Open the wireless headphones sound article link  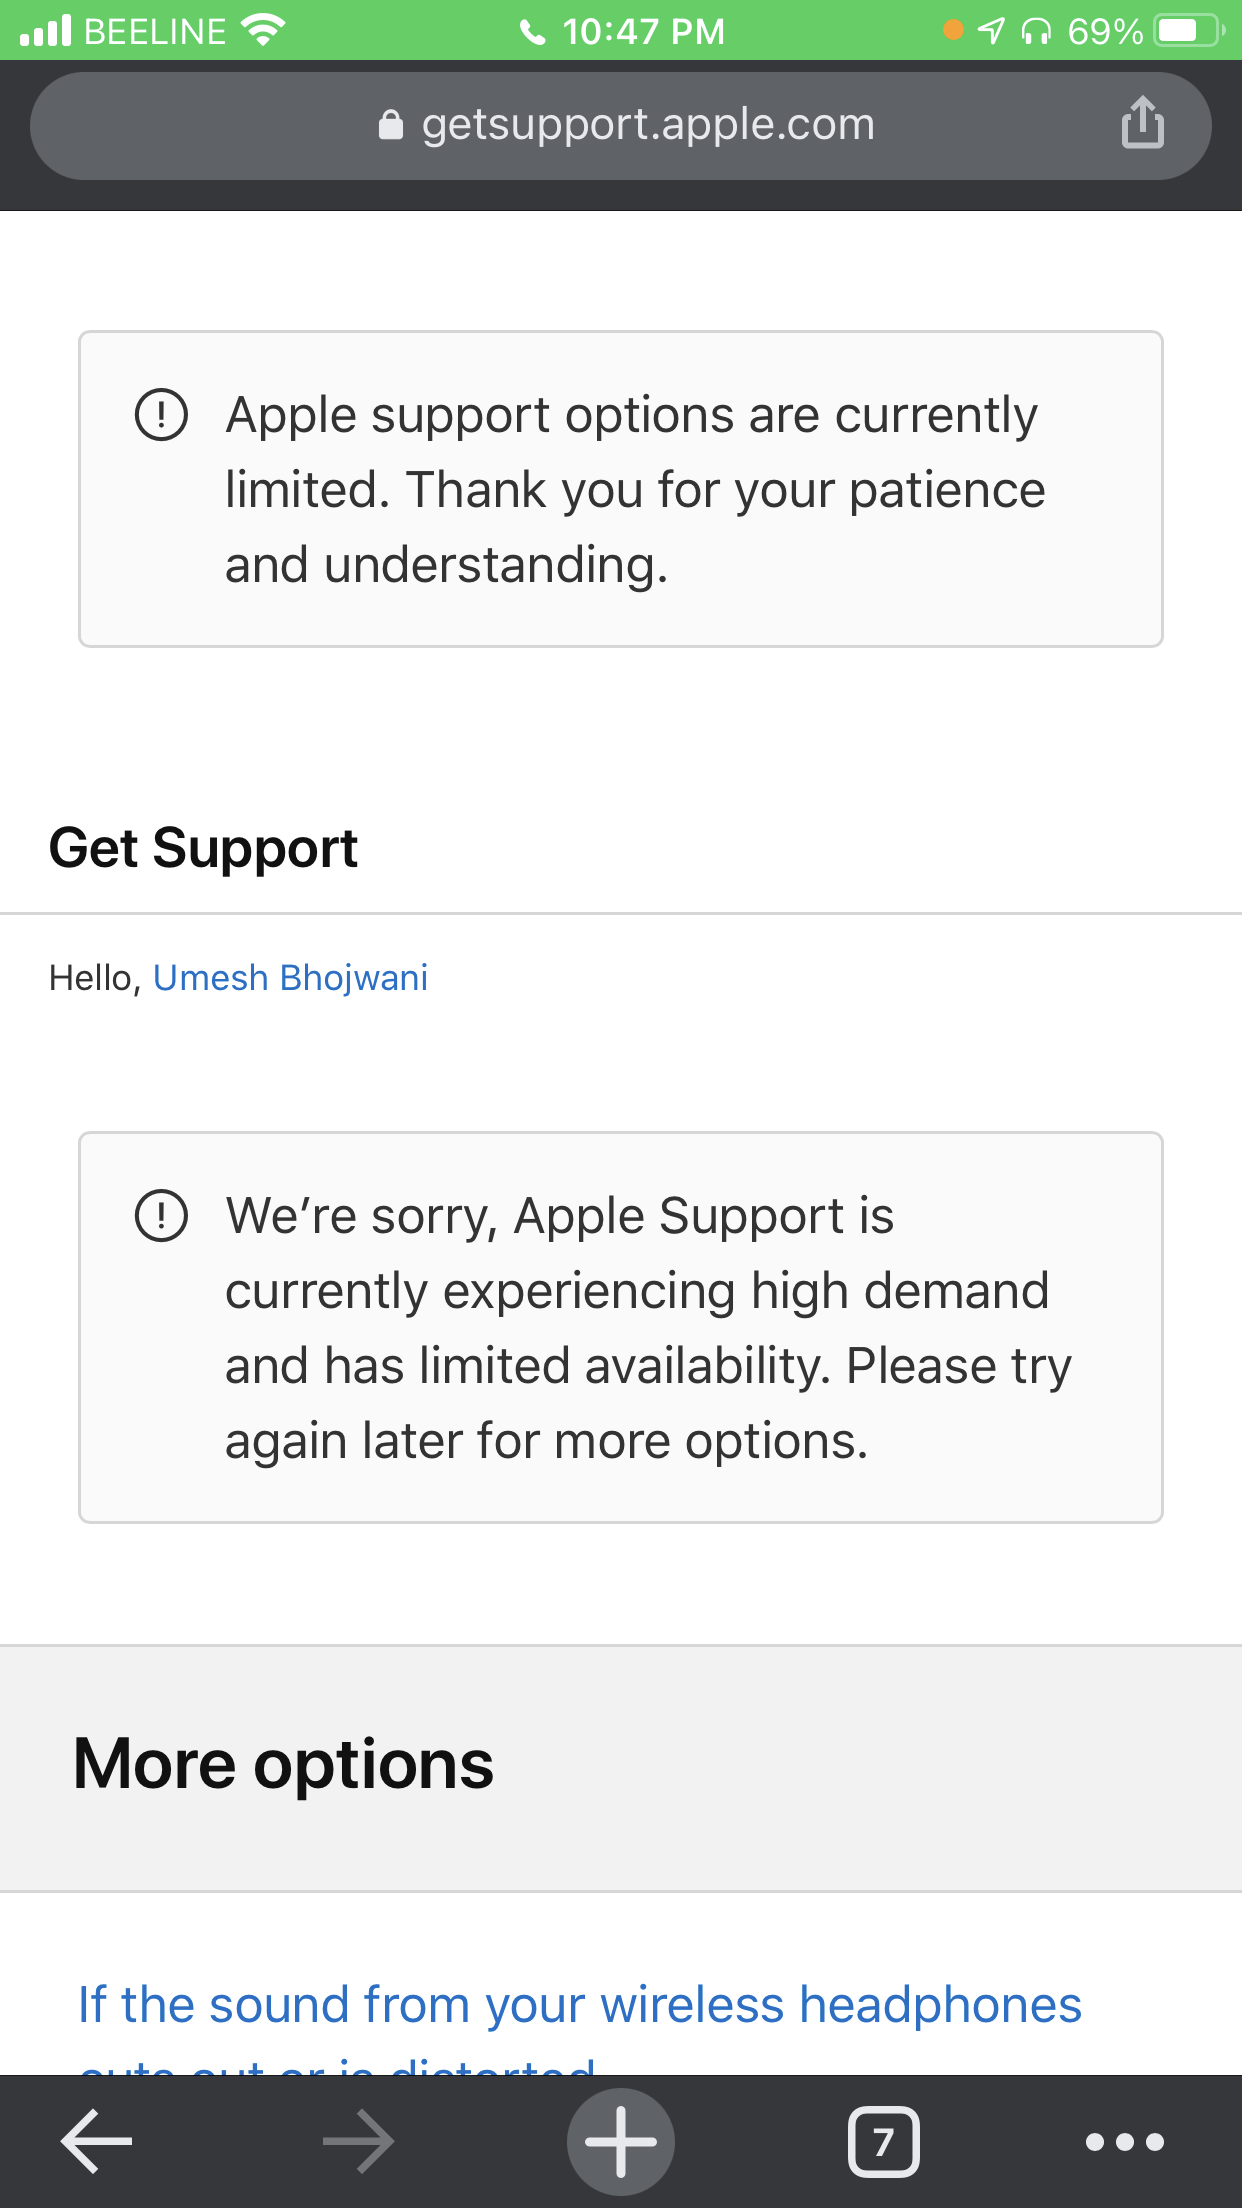[x=580, y=2005]
